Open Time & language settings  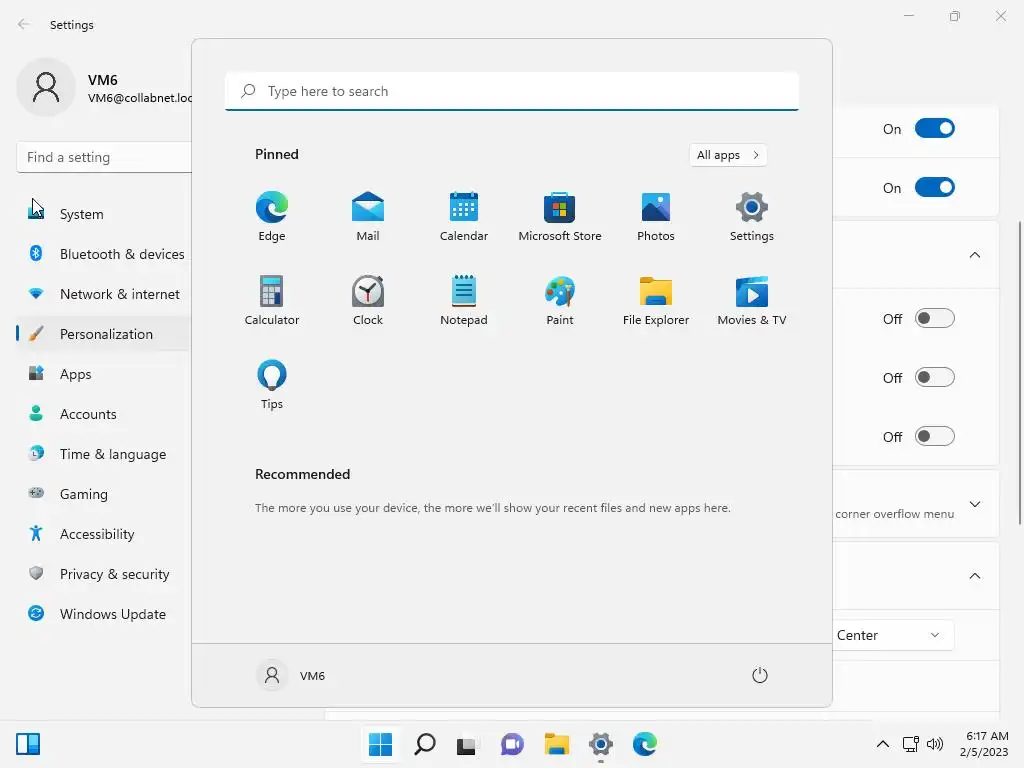(x=103, y=454)
